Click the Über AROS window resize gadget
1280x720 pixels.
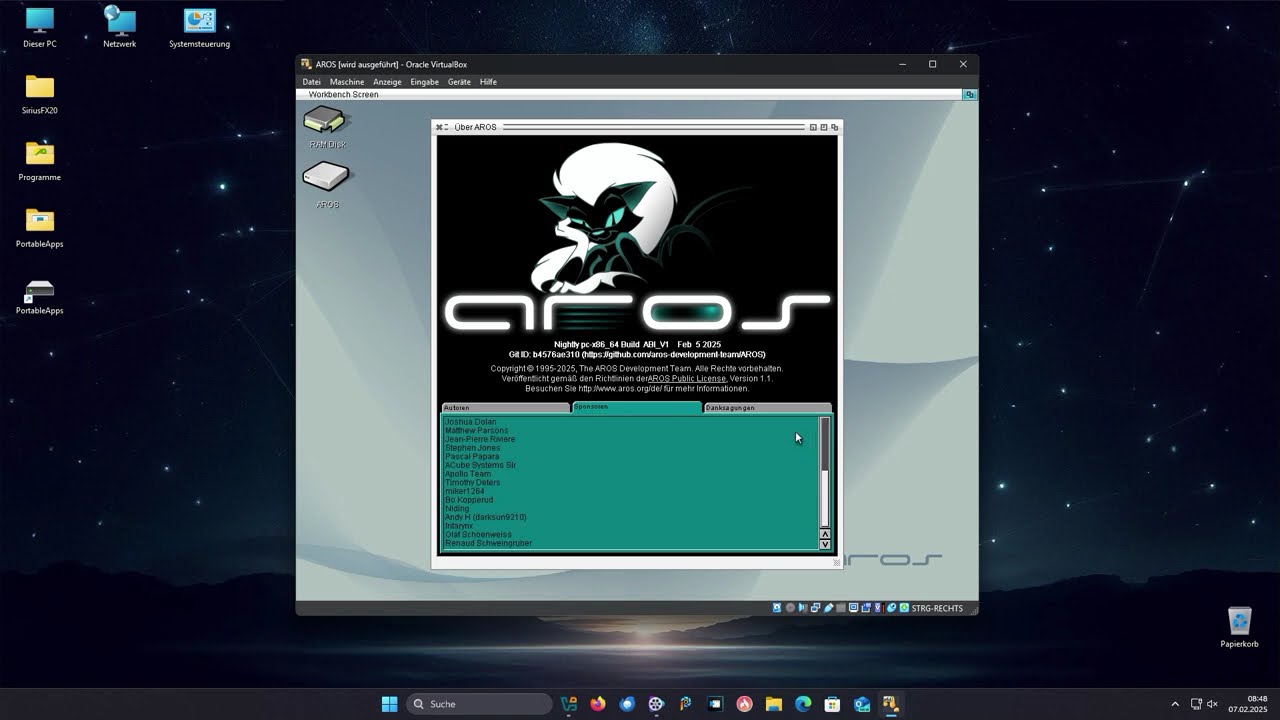click(x=837, y=563)
